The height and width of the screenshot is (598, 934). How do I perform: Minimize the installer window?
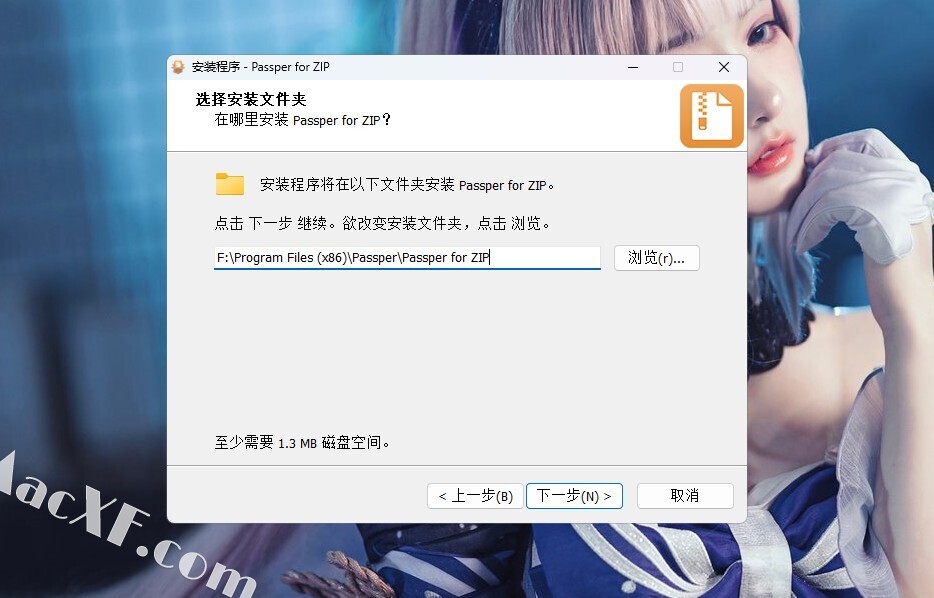(x=633, y=67)
